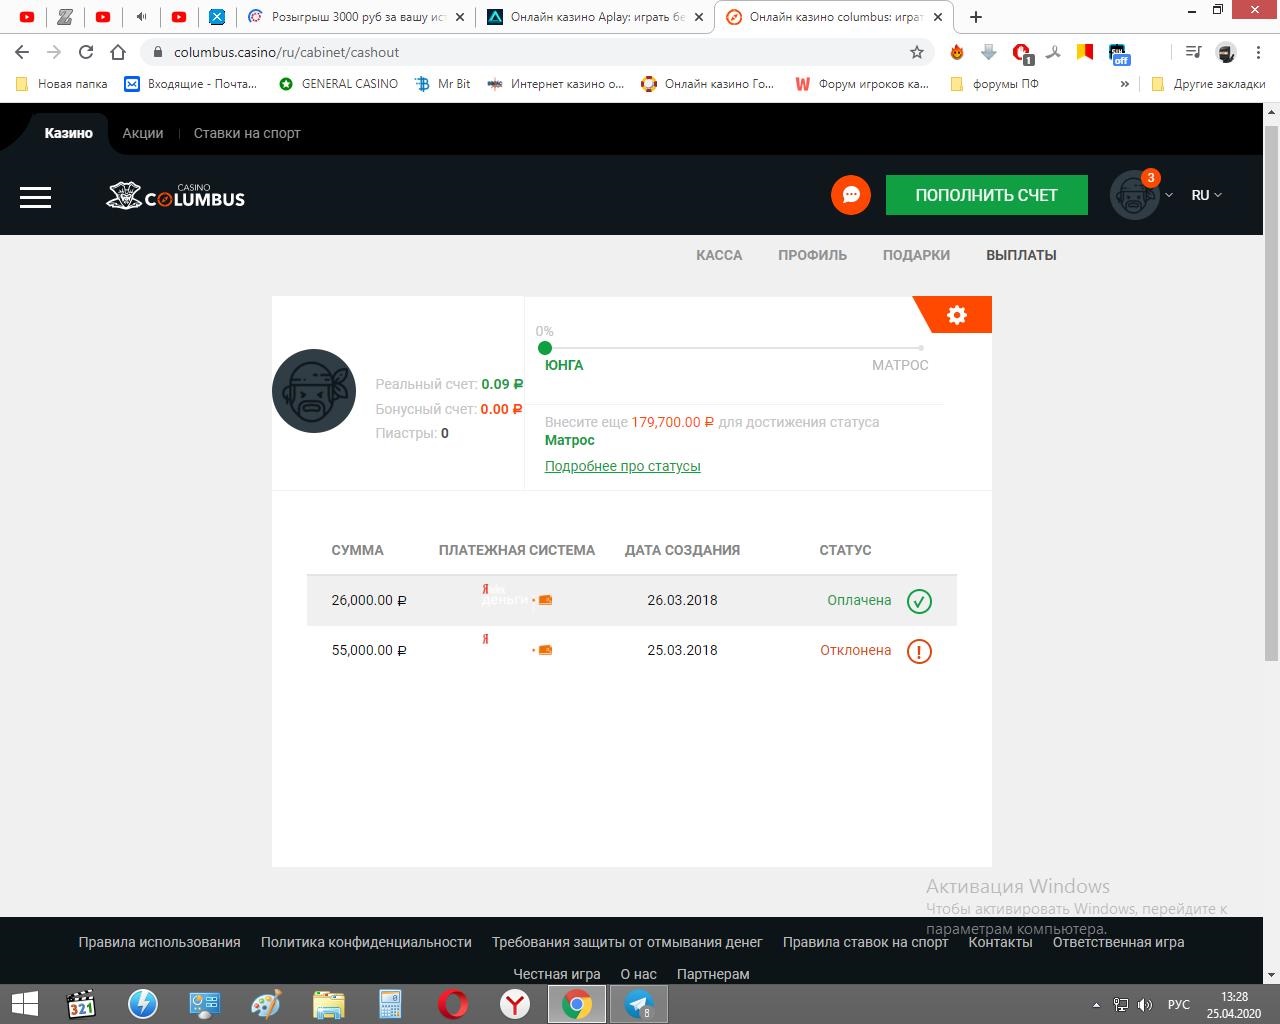
Task: Open the Новая папка bookmarks folder
Action: pos(61,84)
